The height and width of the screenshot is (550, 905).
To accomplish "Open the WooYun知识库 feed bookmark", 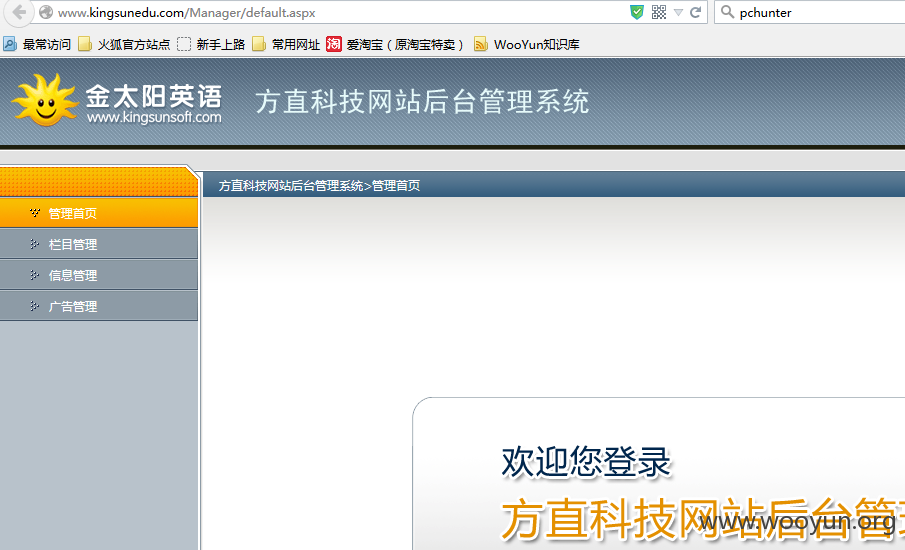I will point(526,44).
